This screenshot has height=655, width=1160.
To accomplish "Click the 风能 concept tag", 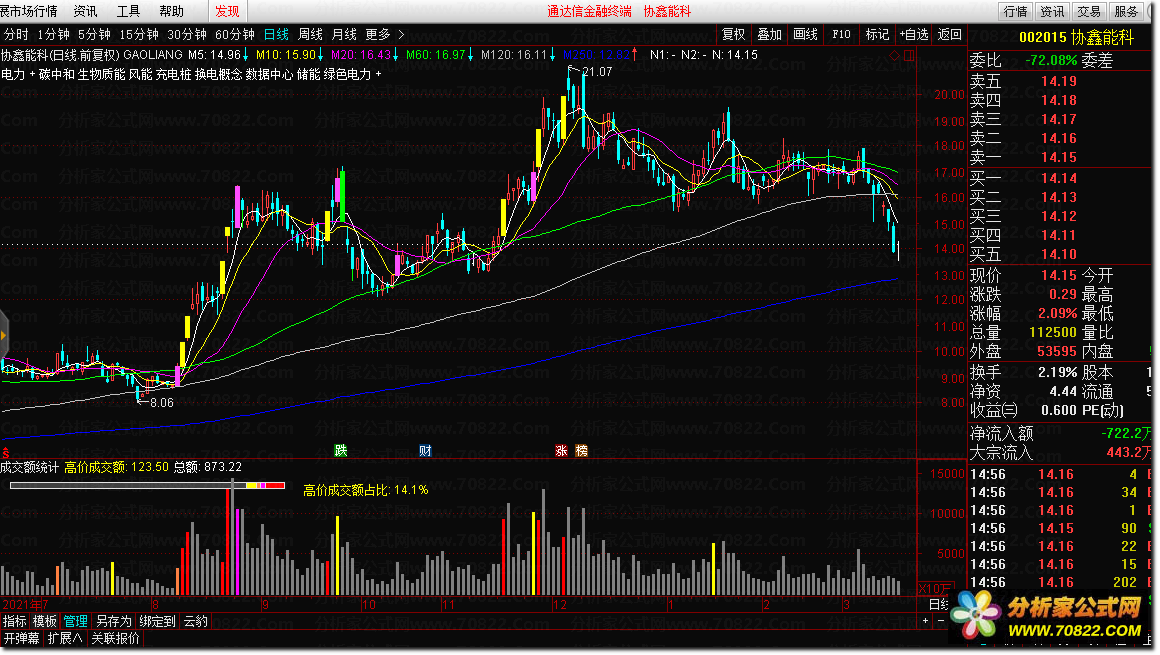I will tap(141, 74).
